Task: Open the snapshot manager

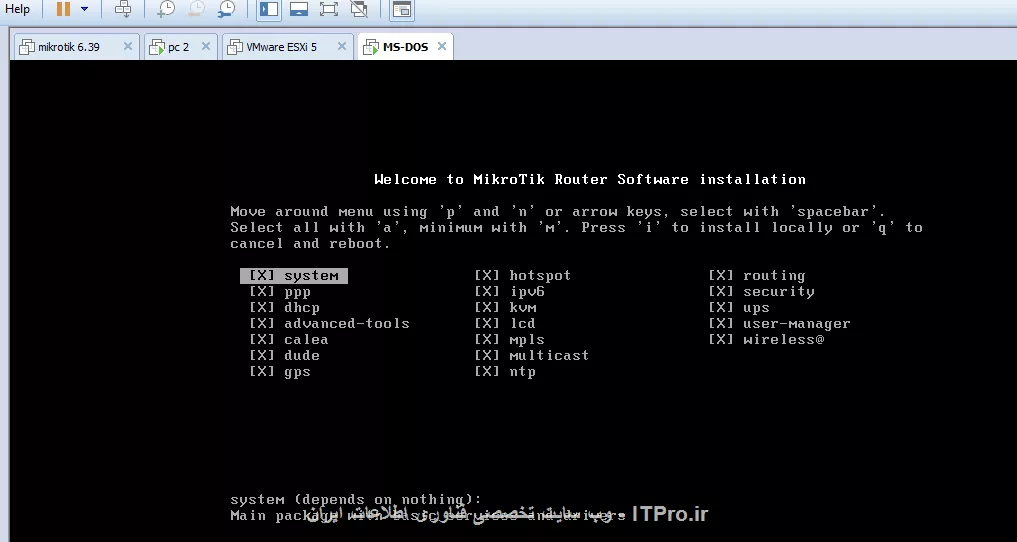Action: pos(226,9)
